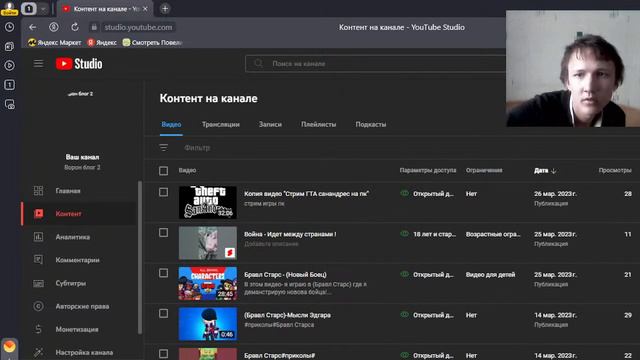The width and height of the screenshot is (640, 360).
Task: Click the YouTube Studio logo
Action: 79,64
